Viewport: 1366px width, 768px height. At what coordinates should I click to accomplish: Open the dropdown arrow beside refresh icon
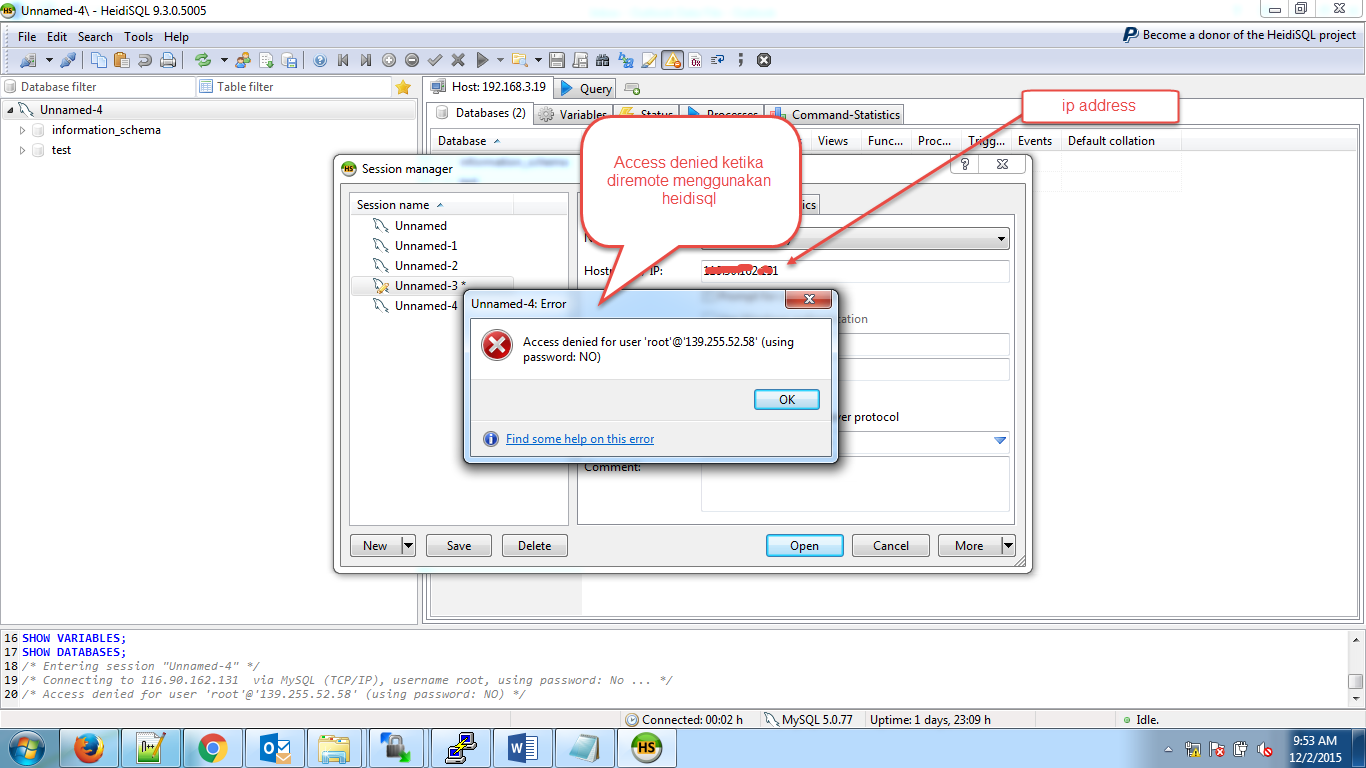(224, 60)
